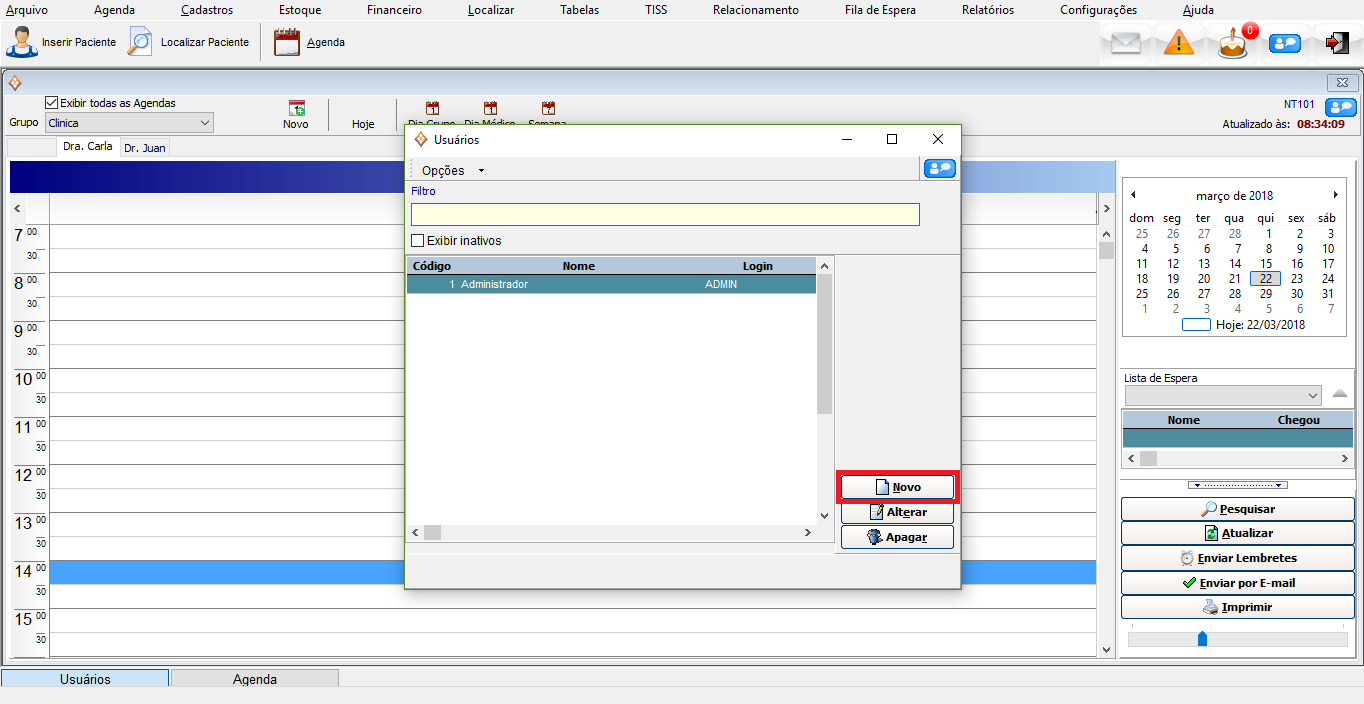The image size is (1364, 704).
Task: Click the envelope messages icon
Action: pyautogui.click(x=1126, y=43)
